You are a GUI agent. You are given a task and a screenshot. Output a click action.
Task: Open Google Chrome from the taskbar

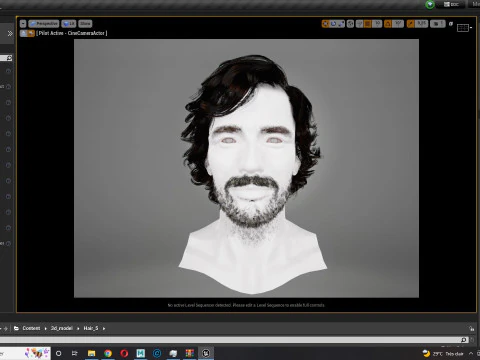click(108, 353)
